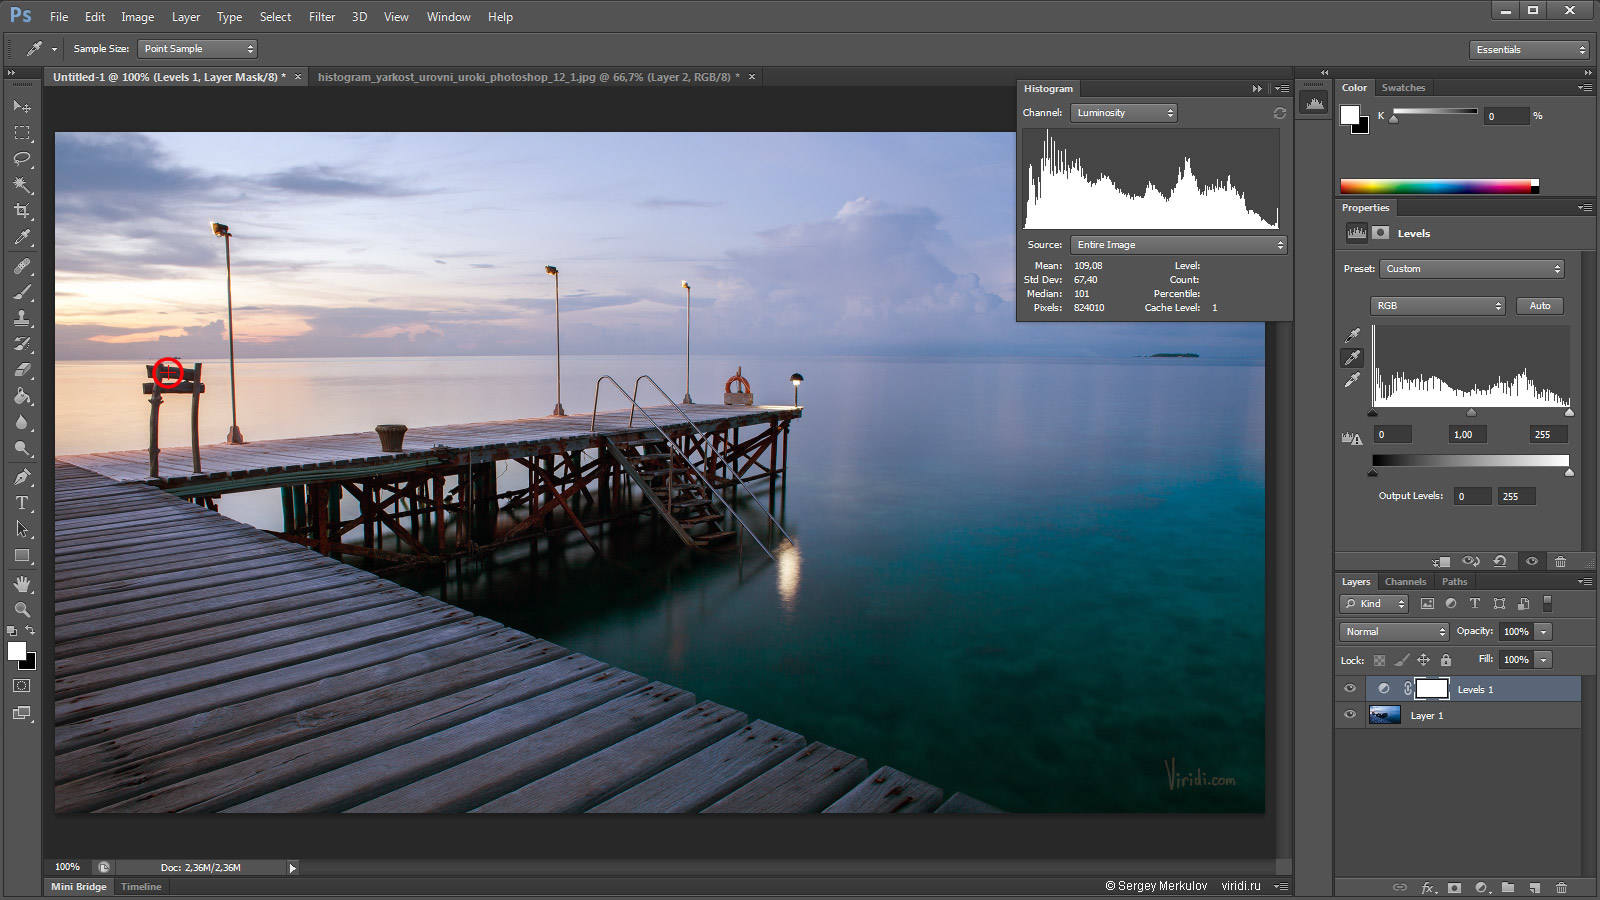Select the Horizontal Type tool
The height and width of the screenshot is (900, 1600).
(22, 503)
